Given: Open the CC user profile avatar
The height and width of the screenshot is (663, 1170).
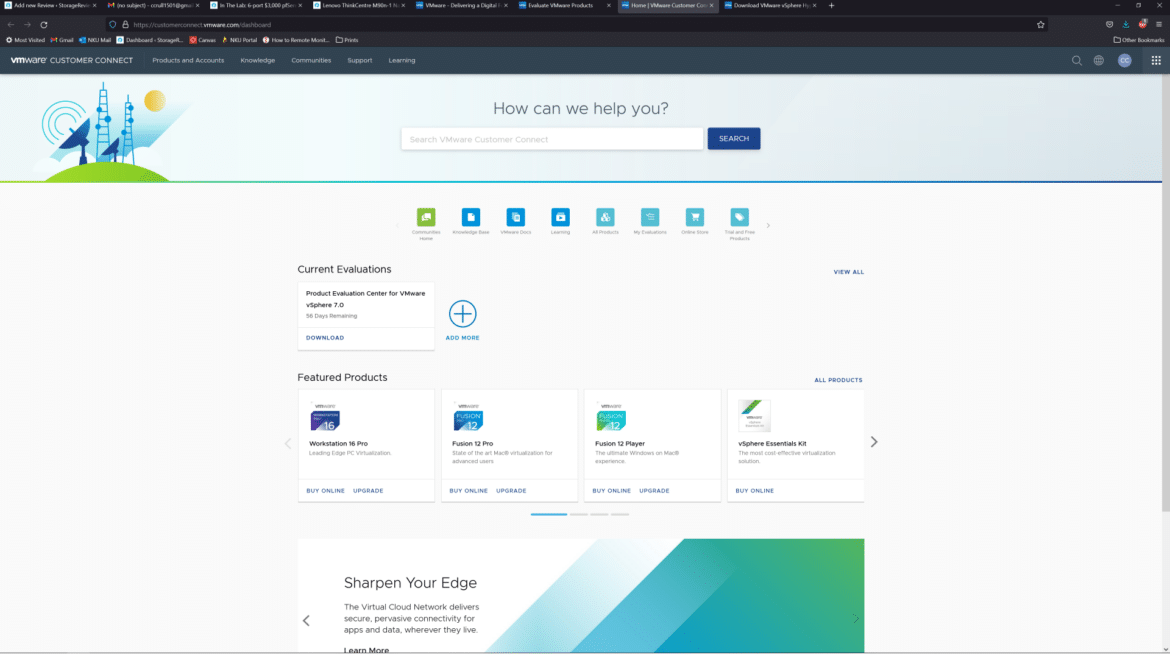Looking at the screenshot, I should click(x=1124, y=60).
